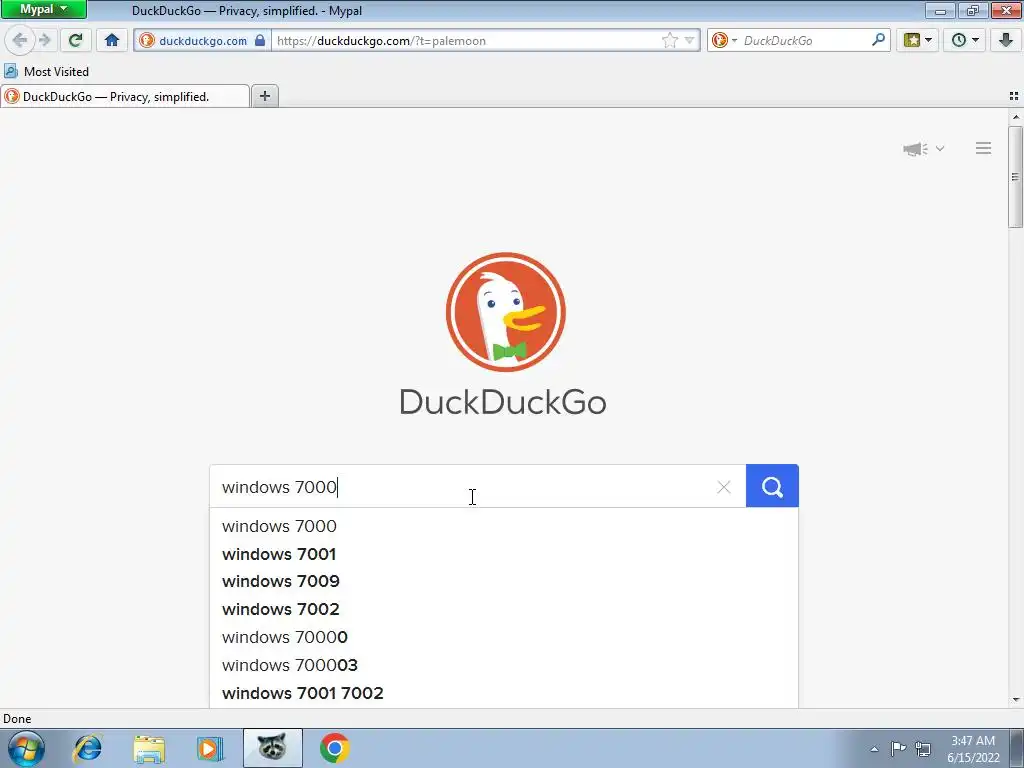Launch Google Chrome from taskbar
The width and height of the screenshot is (1024, 768).
click(334, 748)
